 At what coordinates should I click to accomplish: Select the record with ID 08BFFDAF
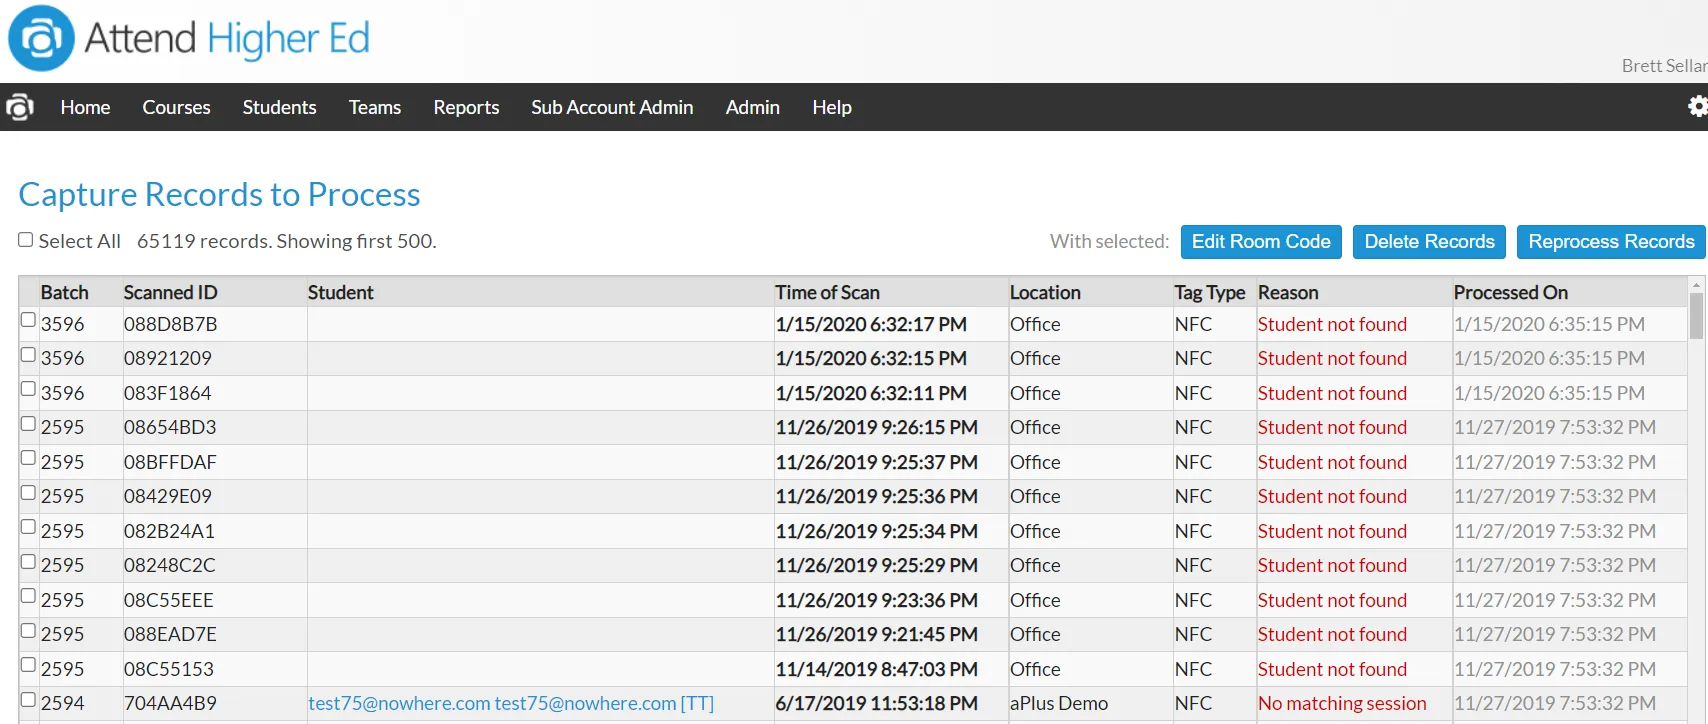[28, 458]
